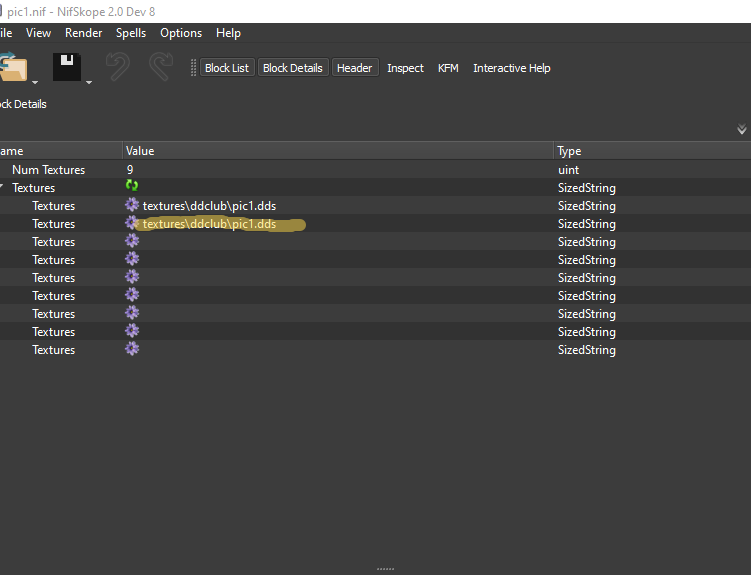Image resolution: width=751 pixels, height=575 pixels.
Task: Click the undo arrow icon
Action: point(118,68)
